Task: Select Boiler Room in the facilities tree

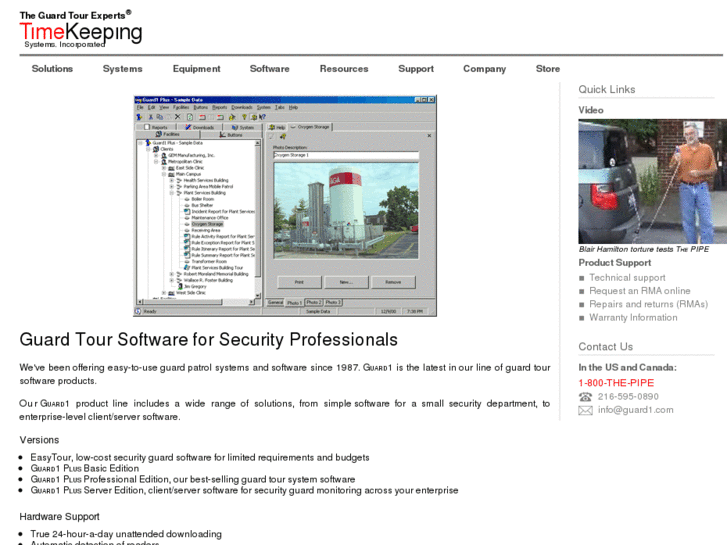Action: pyautogui.click(x=203, y=199)
